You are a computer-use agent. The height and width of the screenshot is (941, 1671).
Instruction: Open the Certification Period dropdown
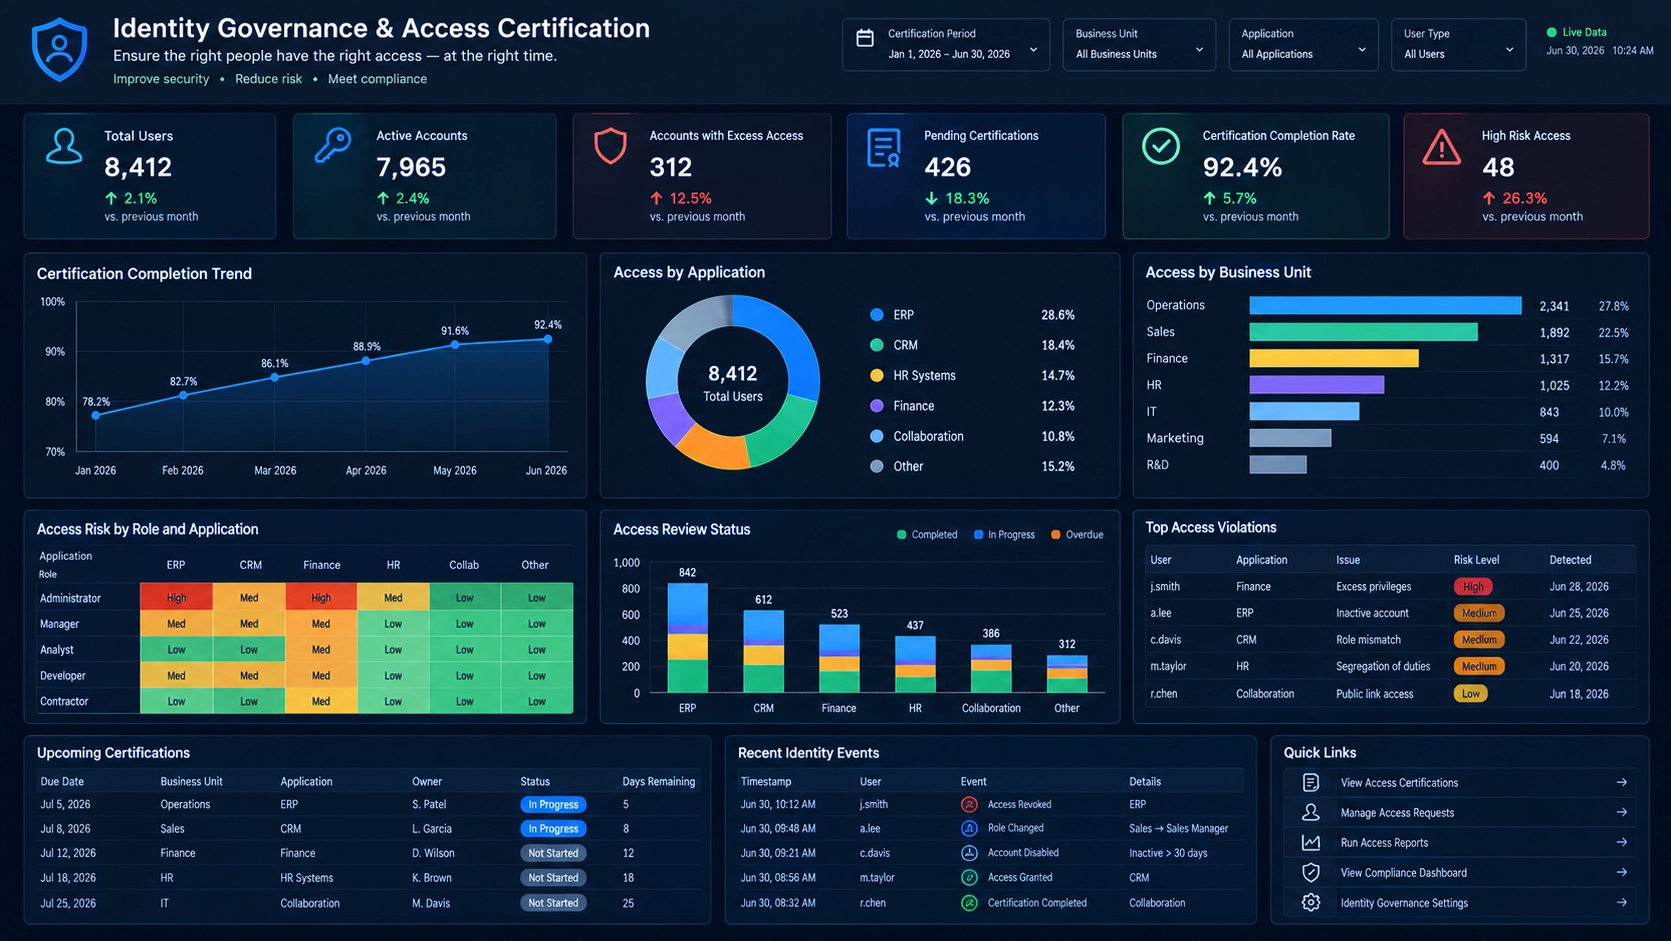pos(946,45)
